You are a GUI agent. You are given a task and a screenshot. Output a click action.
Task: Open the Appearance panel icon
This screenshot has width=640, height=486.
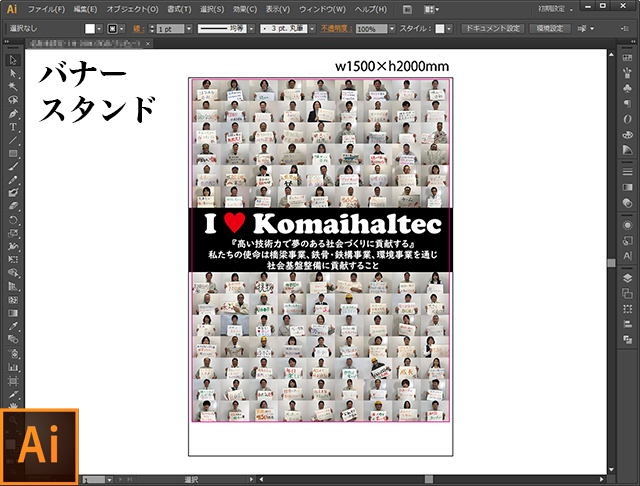627,225
